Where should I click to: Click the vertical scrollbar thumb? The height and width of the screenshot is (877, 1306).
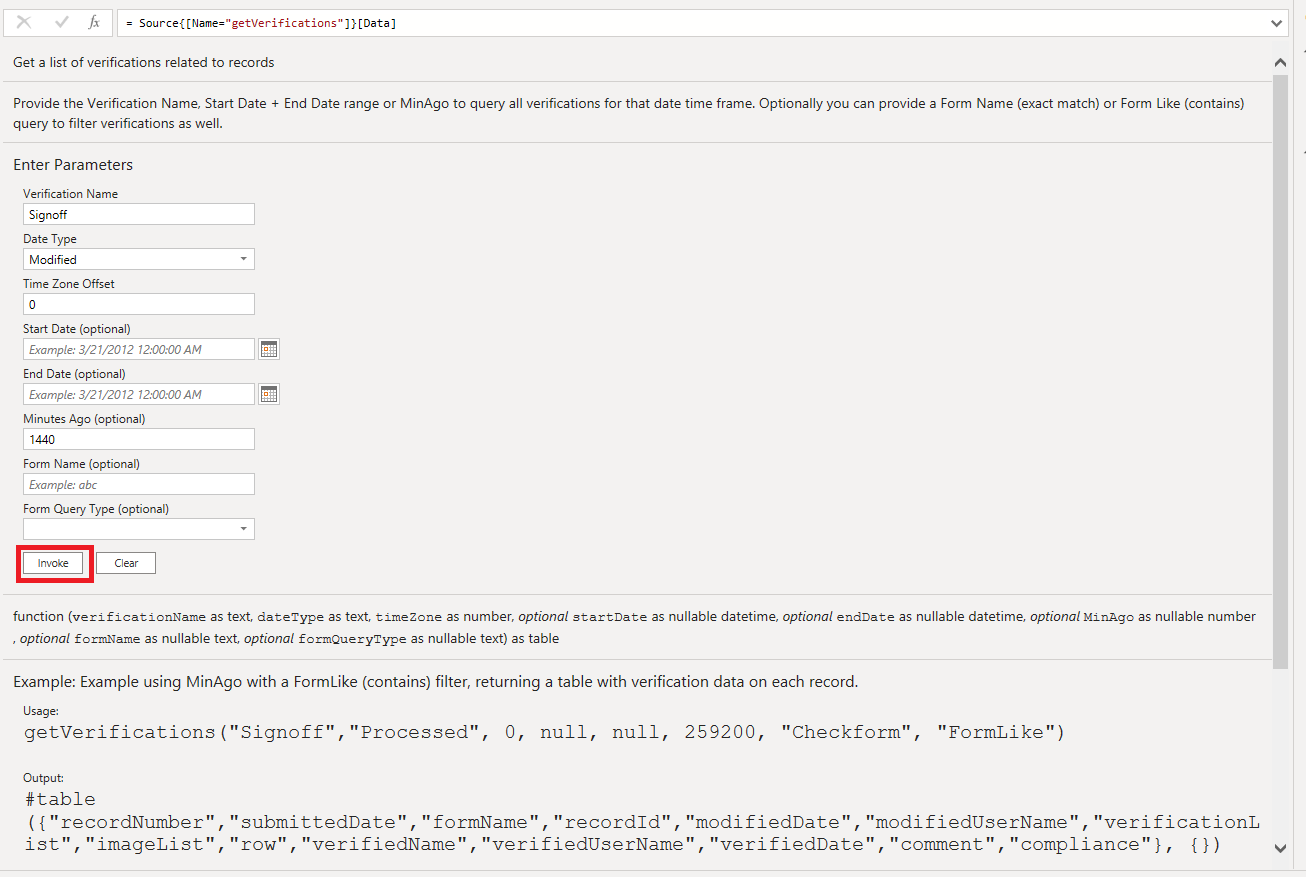tap(1281, 370)
